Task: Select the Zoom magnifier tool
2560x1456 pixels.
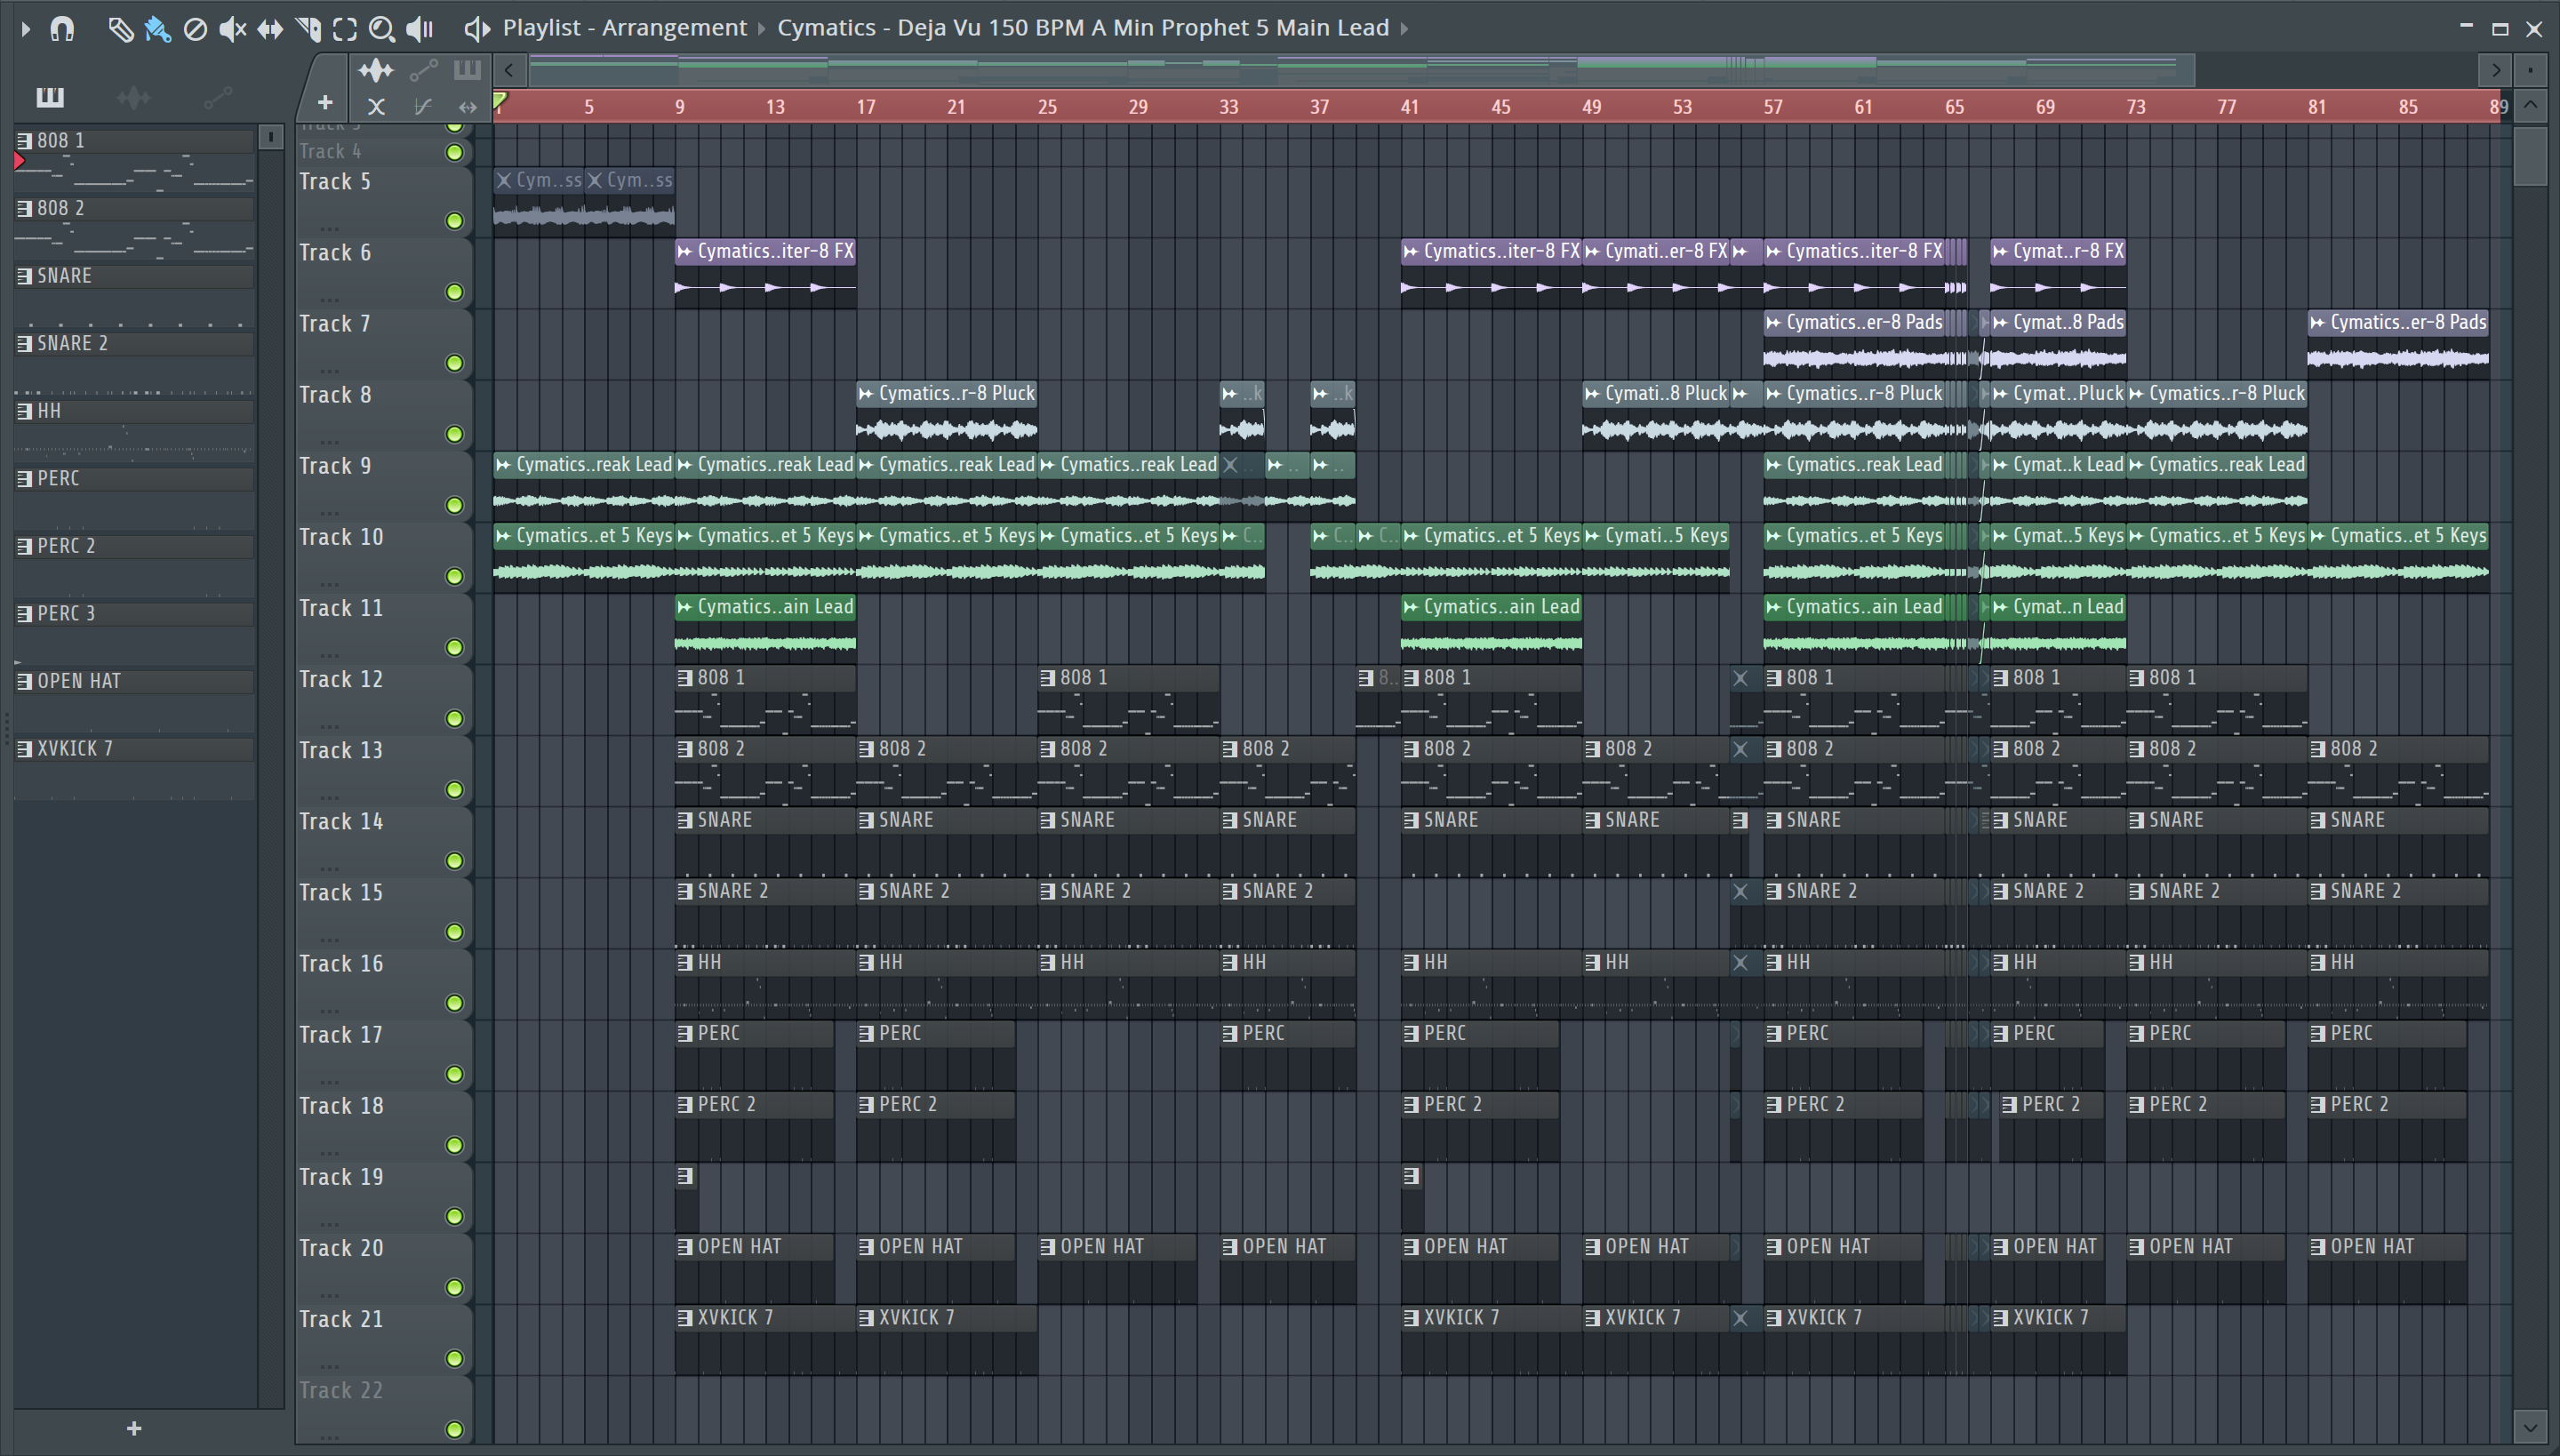Action: pyautogui.click(x=382, y=29)
